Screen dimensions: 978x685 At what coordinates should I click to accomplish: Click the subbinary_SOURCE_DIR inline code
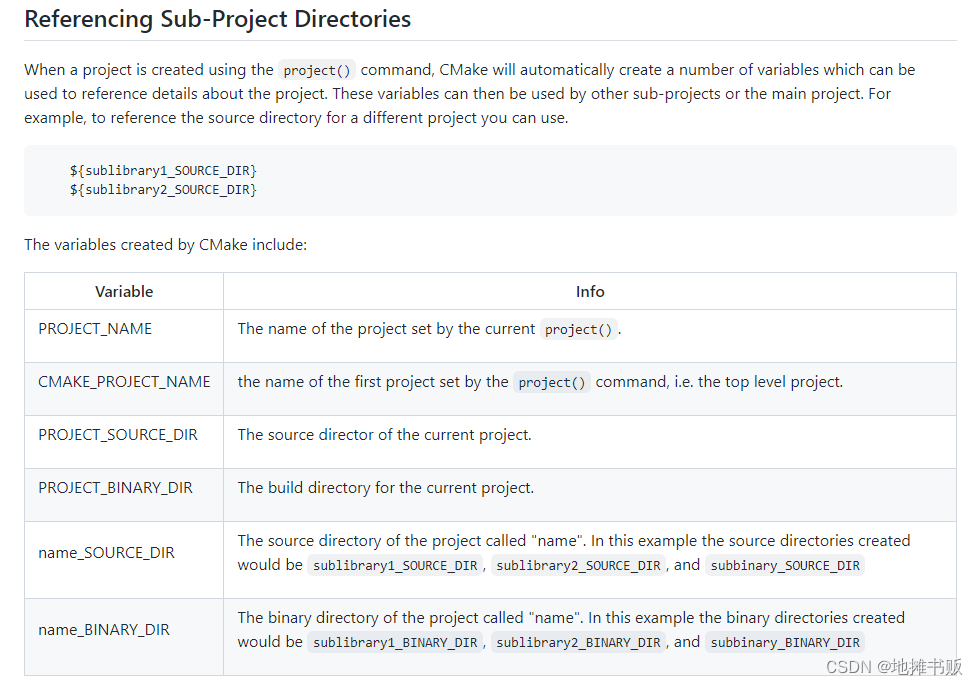(785, 565)
